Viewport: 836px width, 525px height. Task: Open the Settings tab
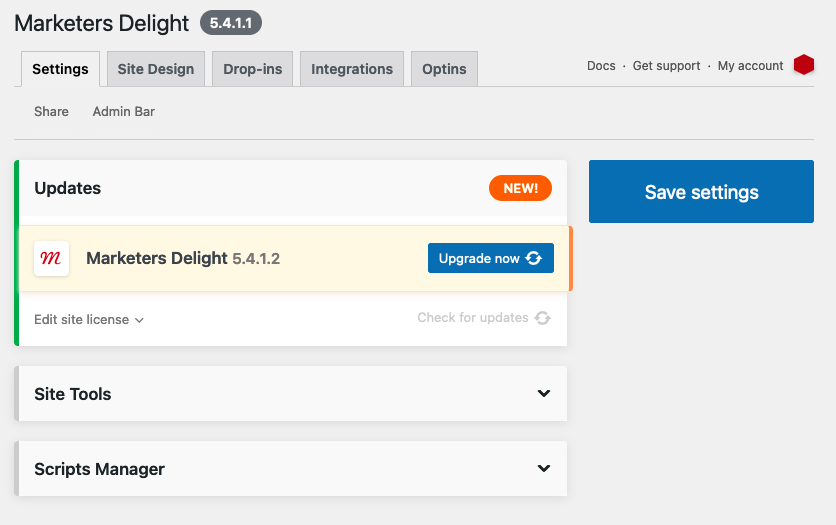point(60,69)
